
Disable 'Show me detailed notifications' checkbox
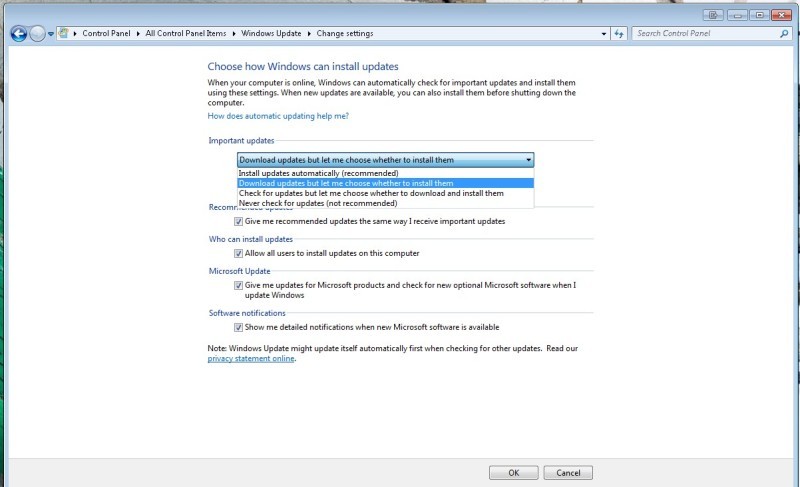238,327
